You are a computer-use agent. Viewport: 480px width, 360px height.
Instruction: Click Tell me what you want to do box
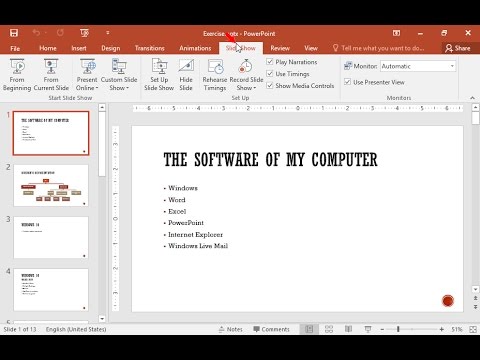click(379, 48)
